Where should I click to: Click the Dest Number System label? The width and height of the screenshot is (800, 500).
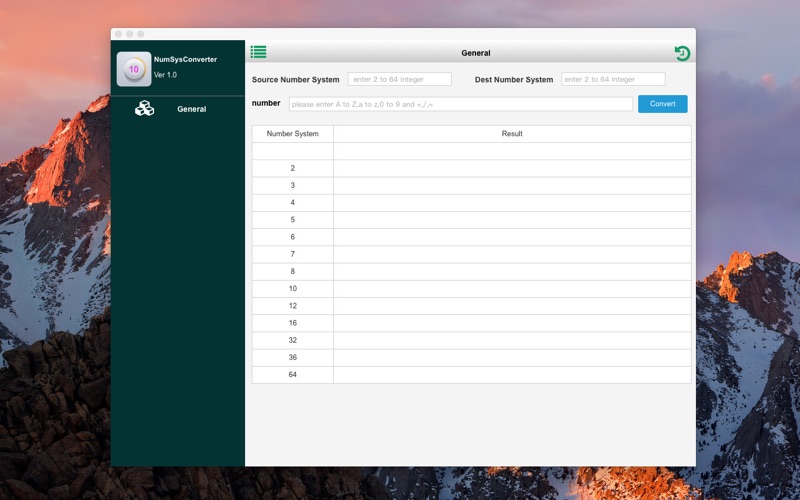(x=514, y=80)
